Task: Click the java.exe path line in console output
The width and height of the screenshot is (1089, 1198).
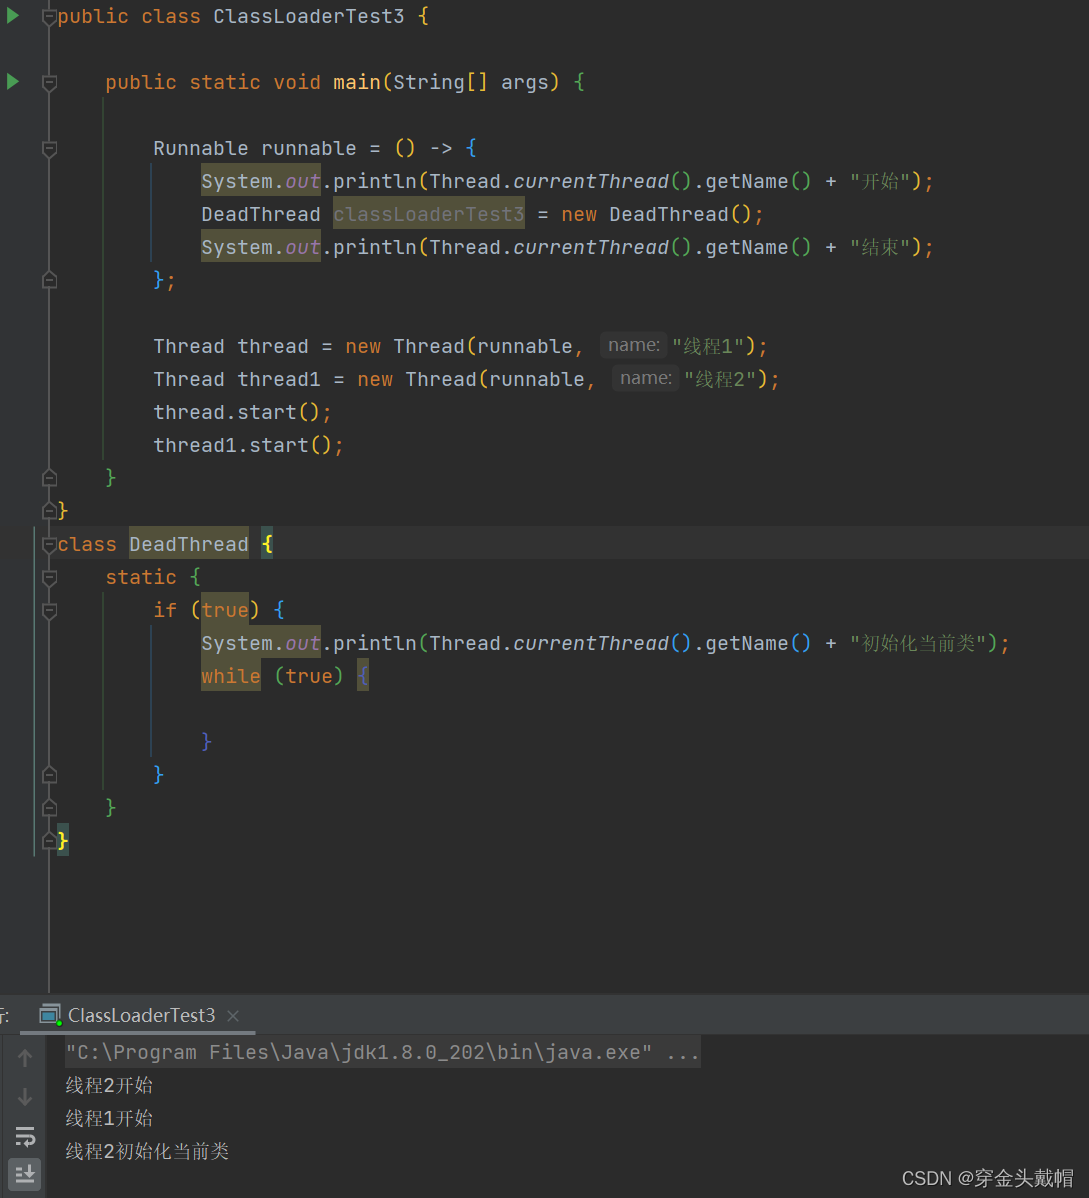Action: click(x=380, y=1051)
